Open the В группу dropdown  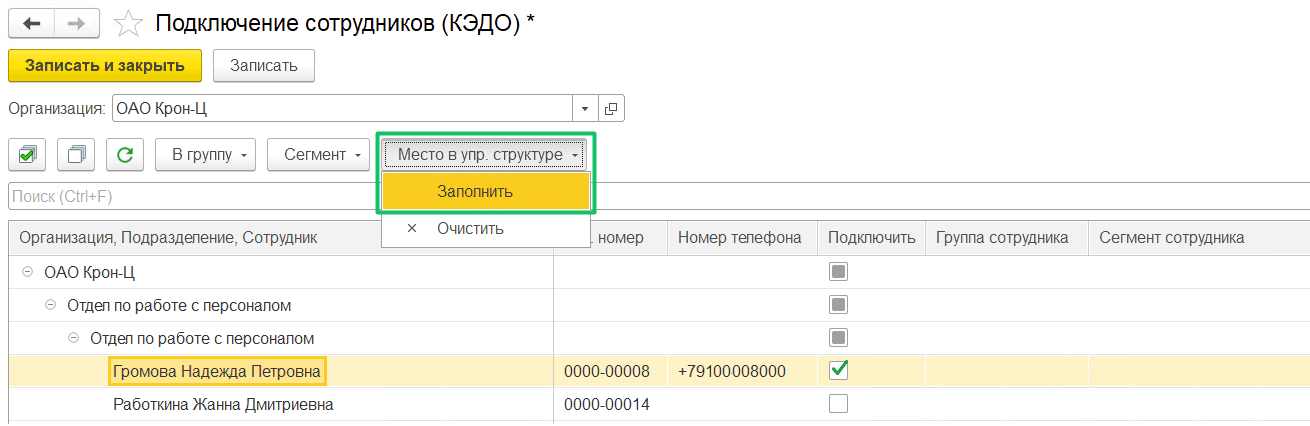pyautogui.click(x=206, y=155)
